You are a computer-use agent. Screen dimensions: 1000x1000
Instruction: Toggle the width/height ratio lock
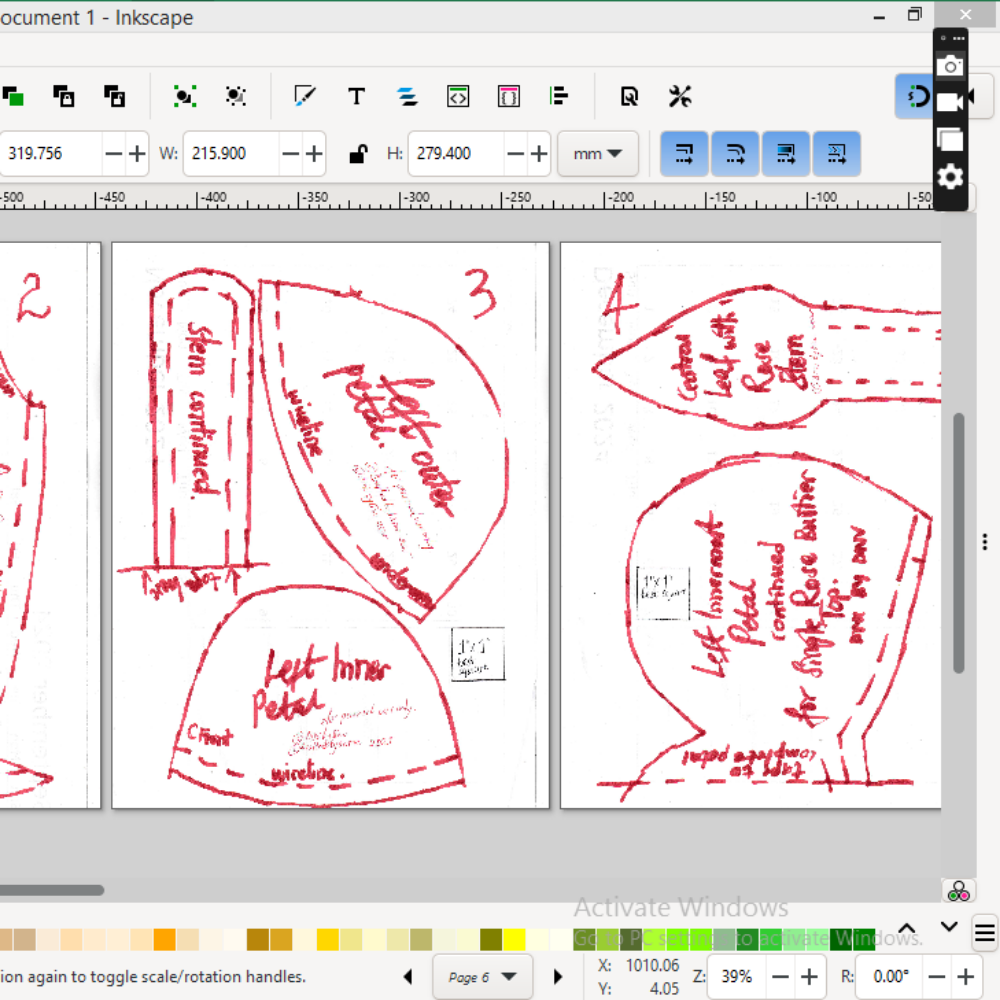tap(358, 154)
